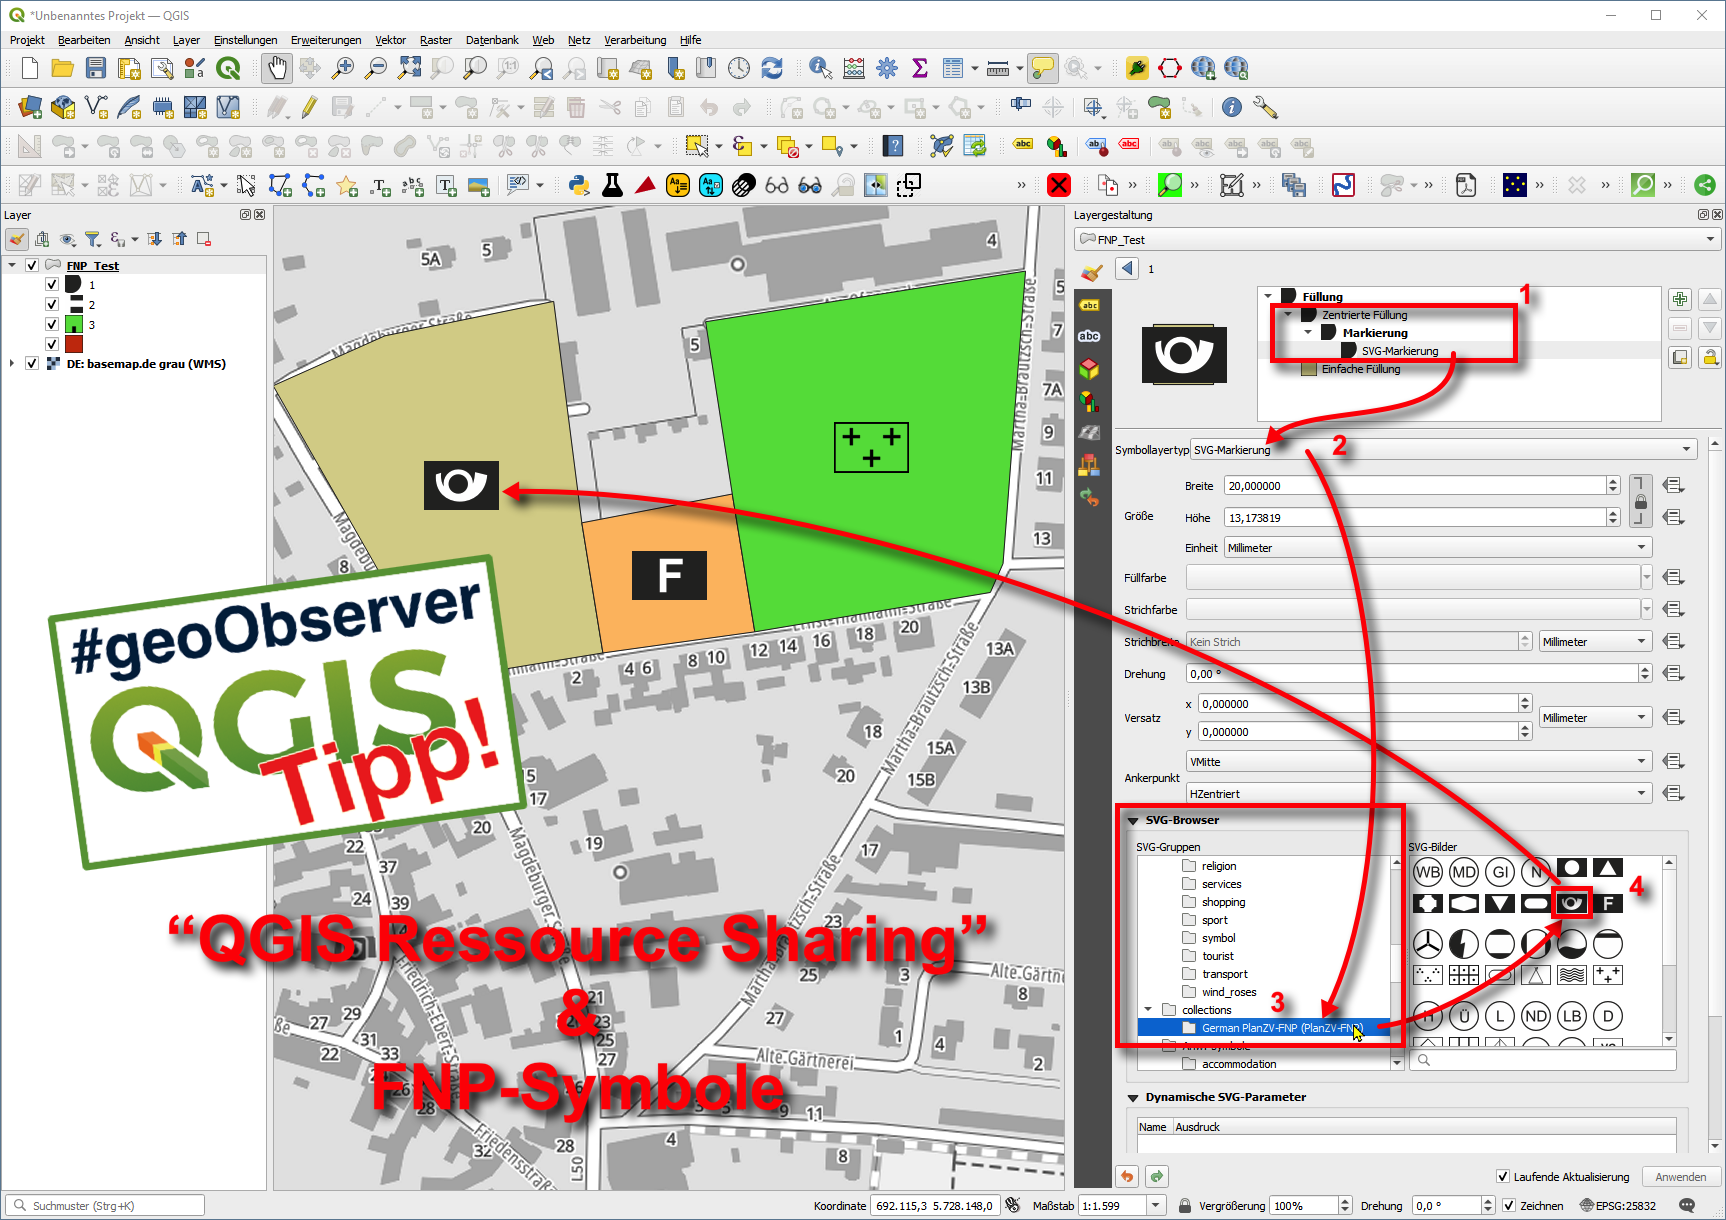Image resolution: width=1726 pixels, height=1220 pixels.
Task: Click the New Project icon
Action: coord(30,68)
